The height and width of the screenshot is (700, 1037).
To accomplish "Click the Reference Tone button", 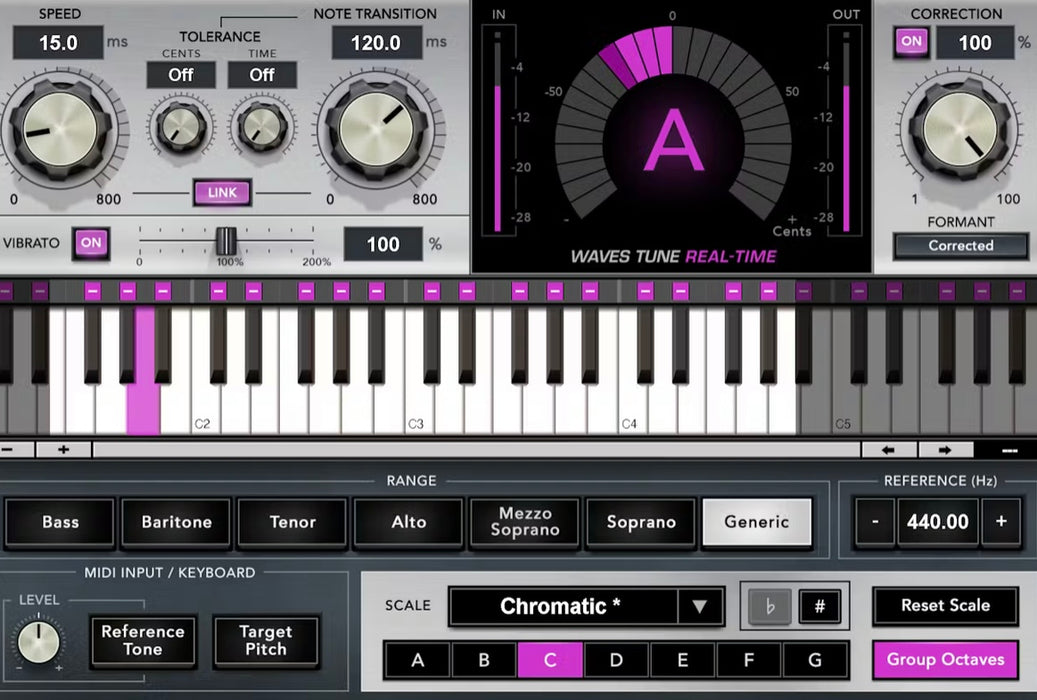I will (x=143, y=640).
